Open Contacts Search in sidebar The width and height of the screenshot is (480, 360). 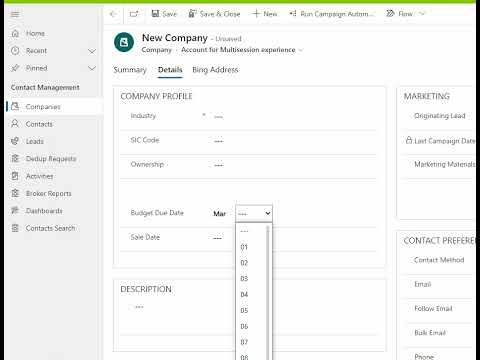(51, 228)
